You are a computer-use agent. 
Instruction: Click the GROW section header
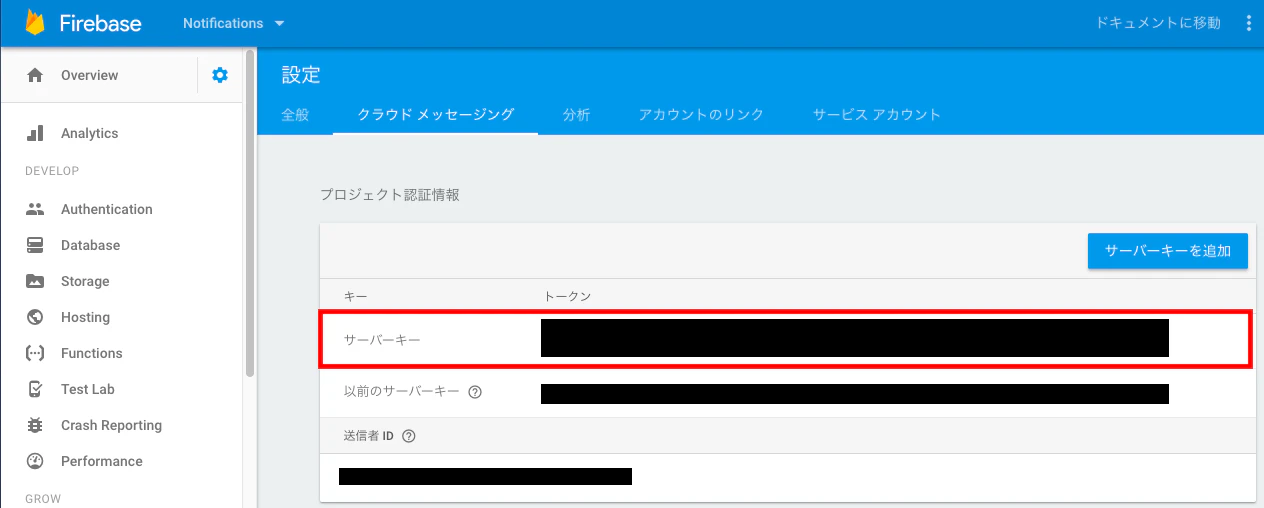[x=43, y=498]
